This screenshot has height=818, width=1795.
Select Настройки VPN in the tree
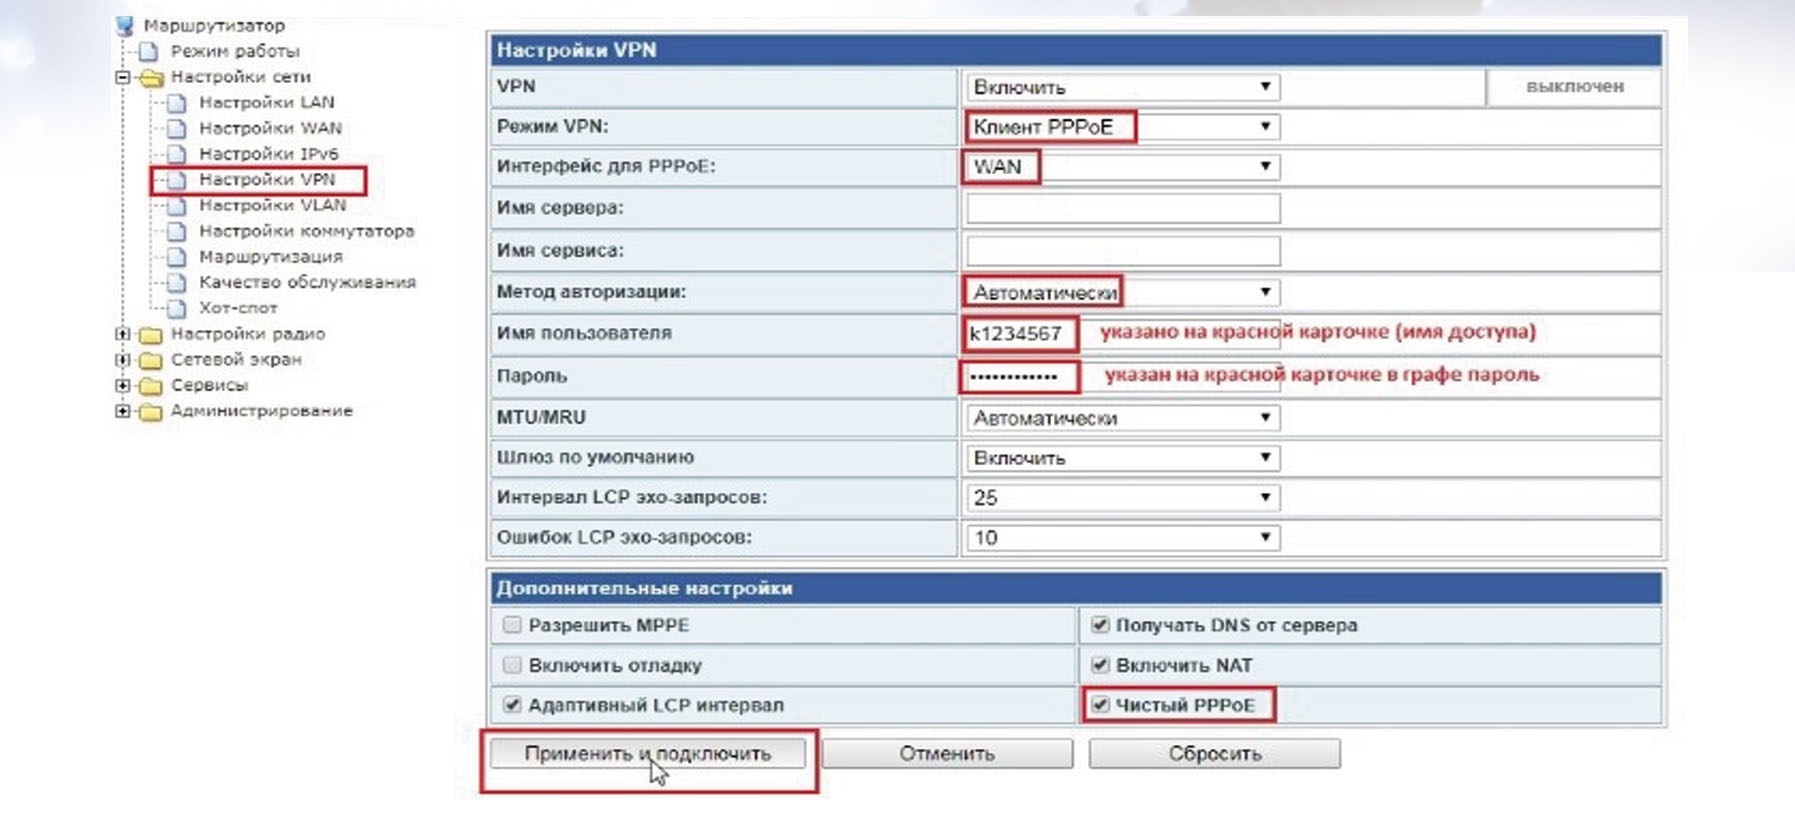267,180
